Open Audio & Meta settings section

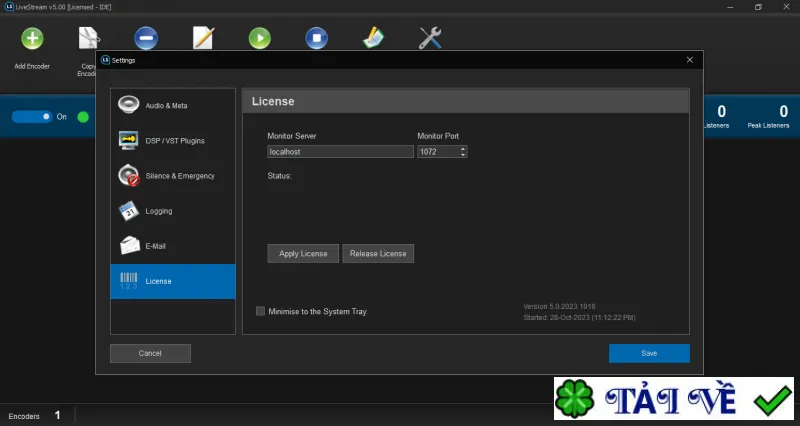(x=173, y=106)
